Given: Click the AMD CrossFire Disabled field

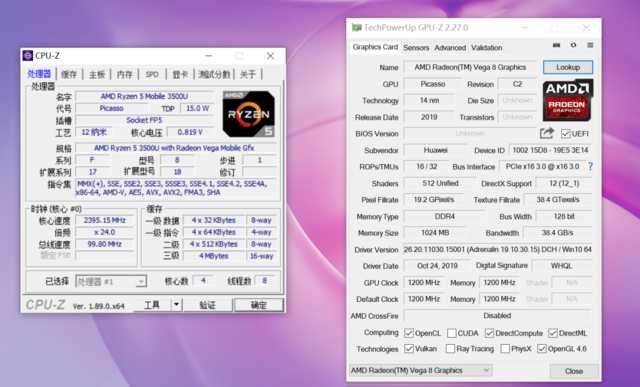Looking at the screenshot, I should tap(497, 316).
